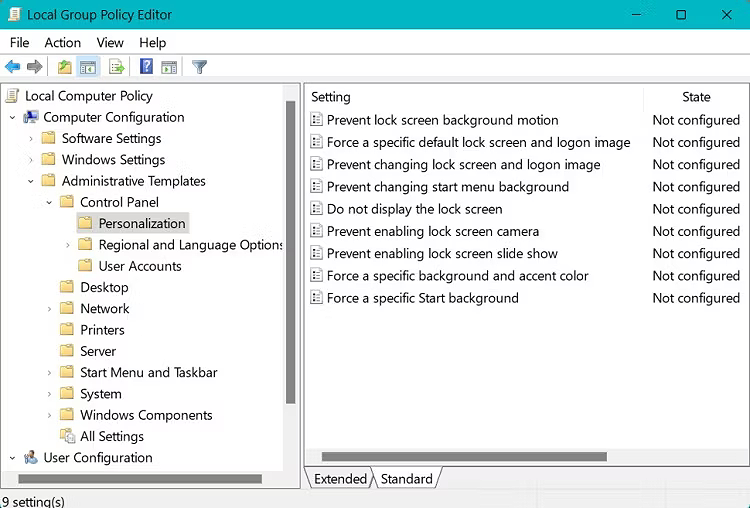
Task: Click the Up one level folder icon
Action: pyautogui.click(x=65, y=66)
